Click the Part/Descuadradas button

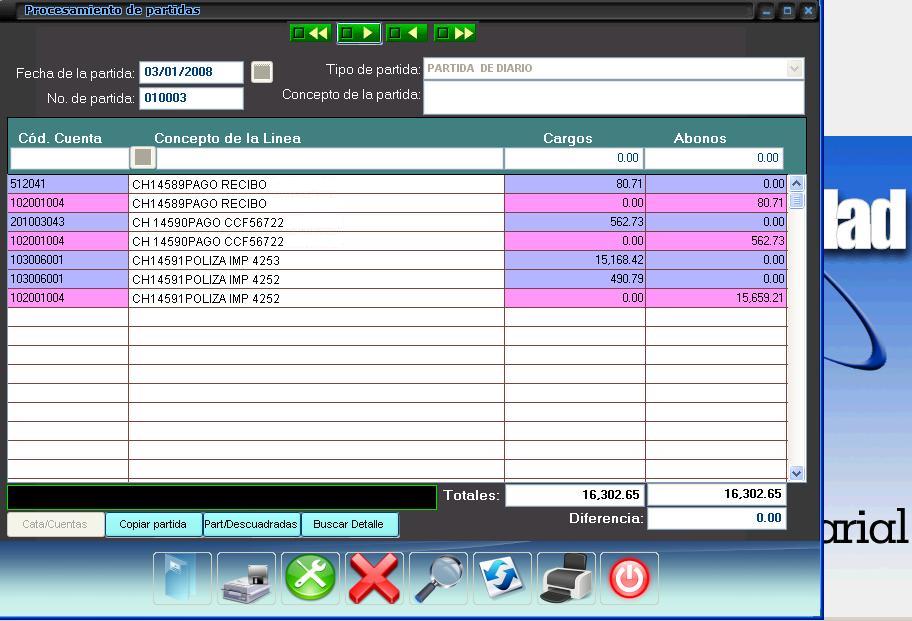click(251, 524)
